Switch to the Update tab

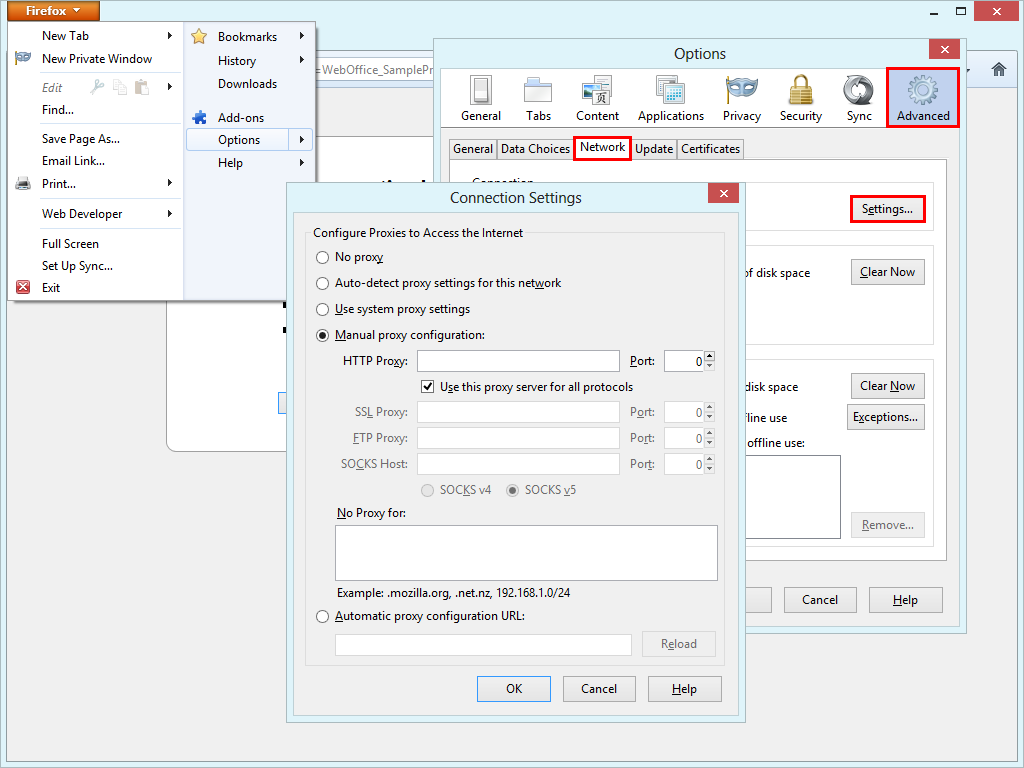click(654, 148)
